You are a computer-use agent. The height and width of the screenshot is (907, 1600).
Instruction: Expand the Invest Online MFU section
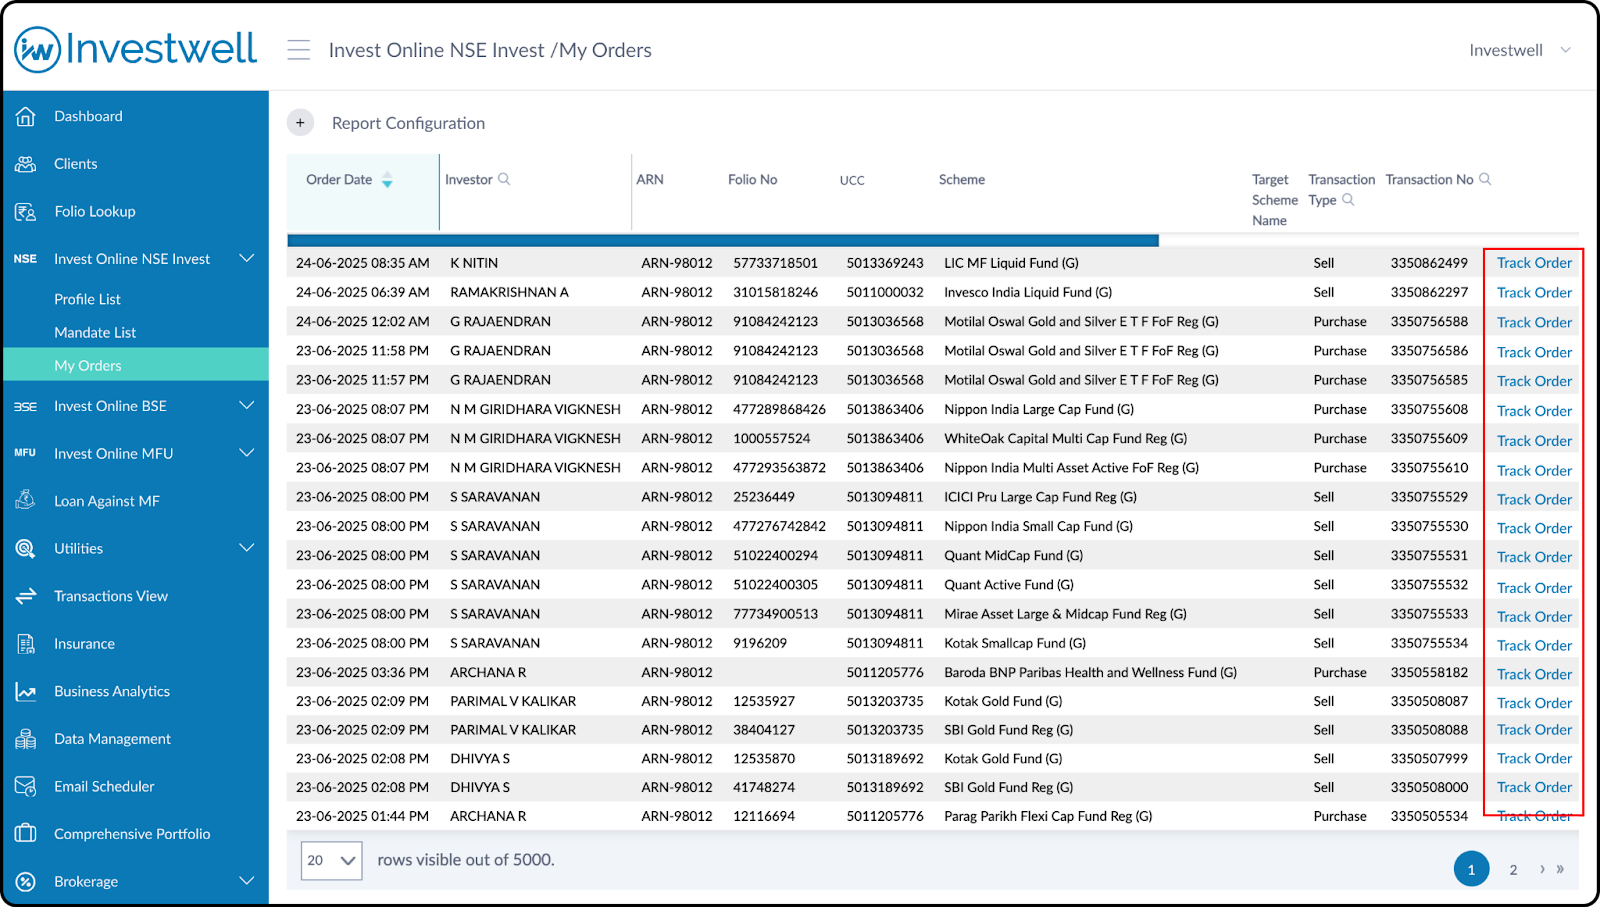(x=247, y=453)
